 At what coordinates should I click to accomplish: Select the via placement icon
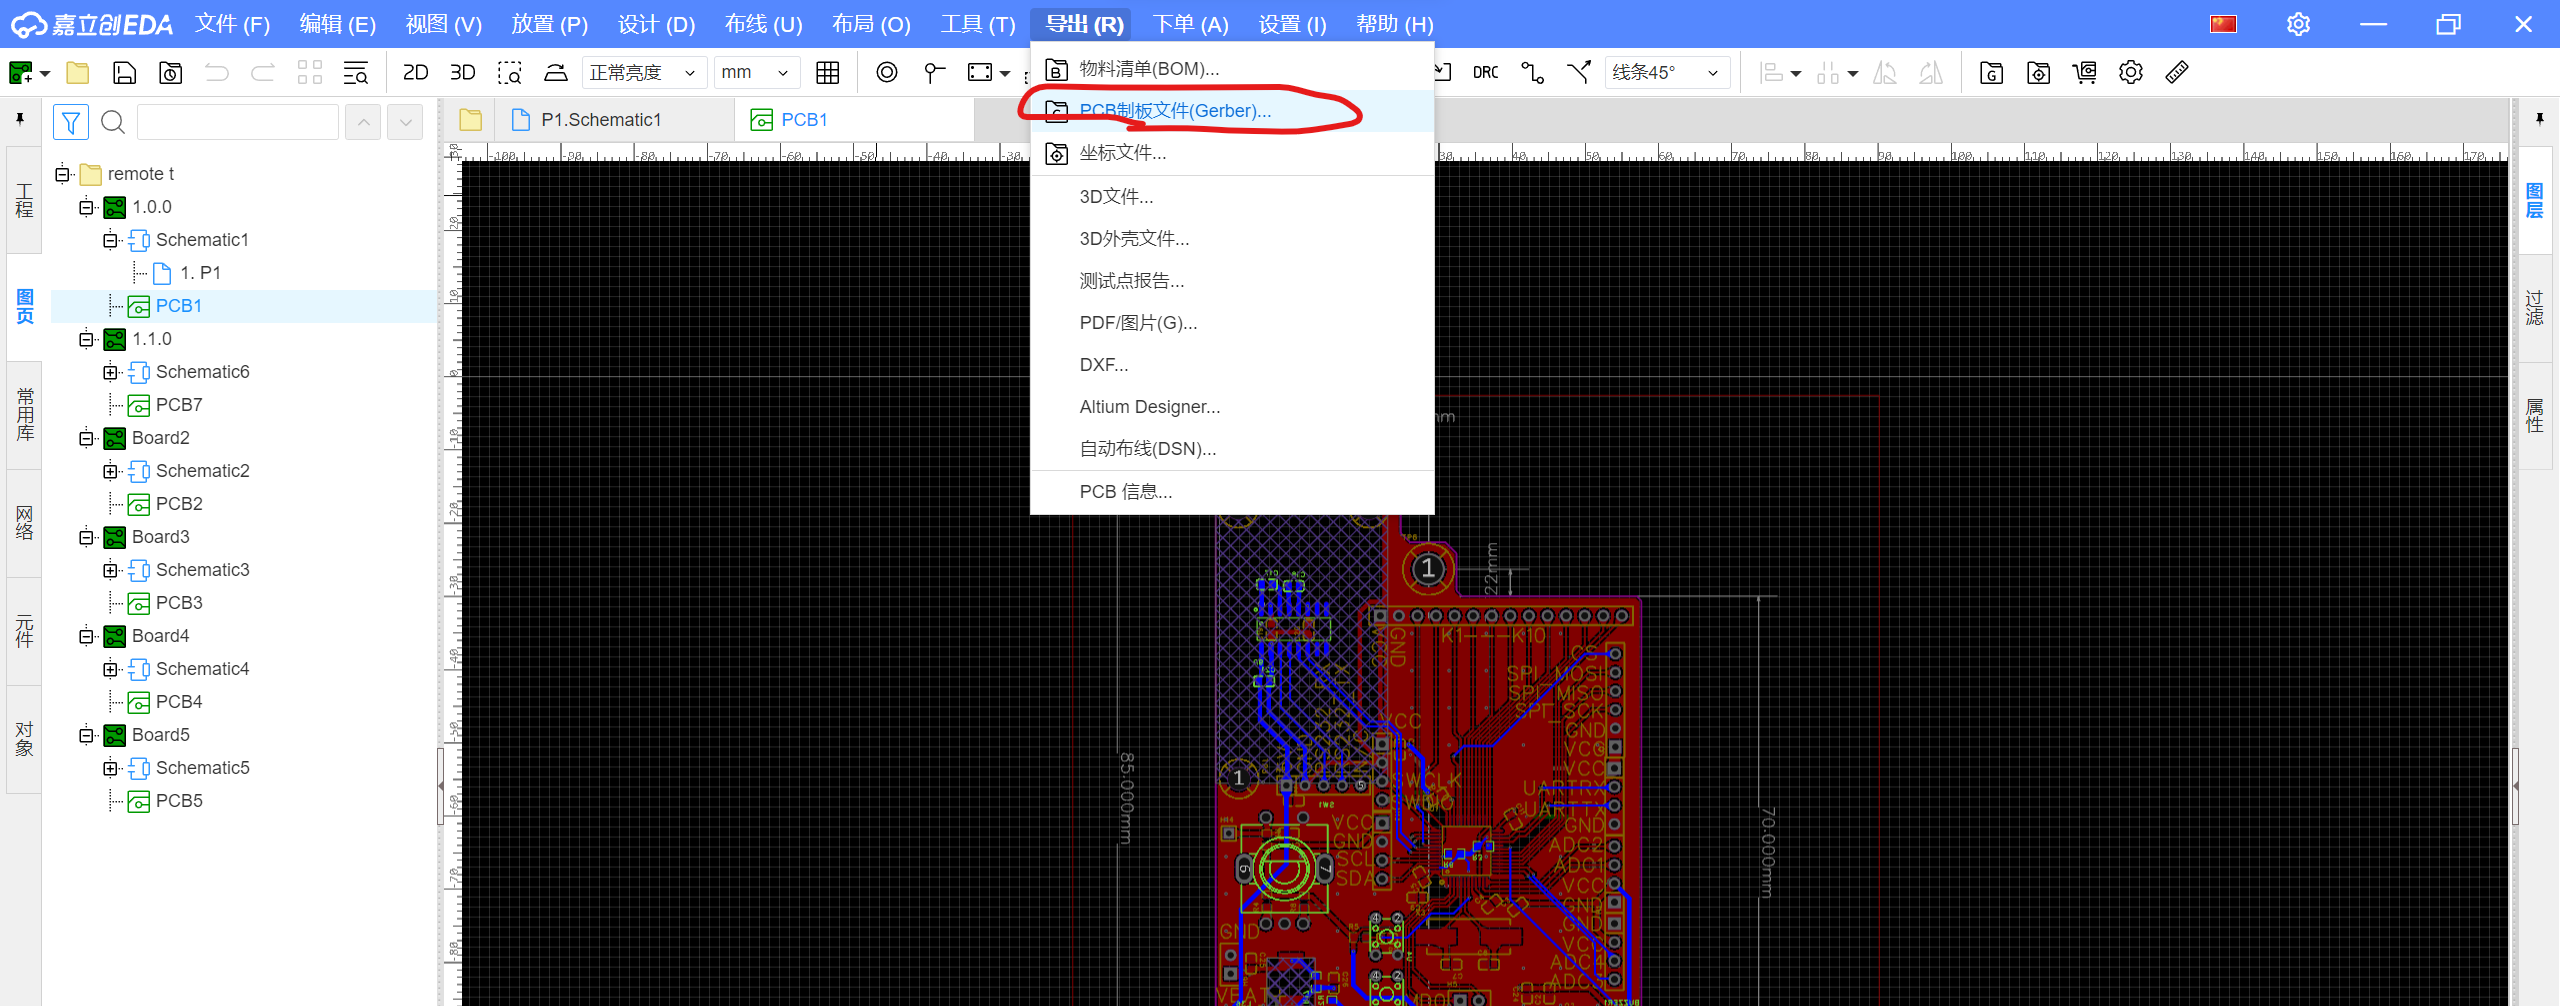887,73
